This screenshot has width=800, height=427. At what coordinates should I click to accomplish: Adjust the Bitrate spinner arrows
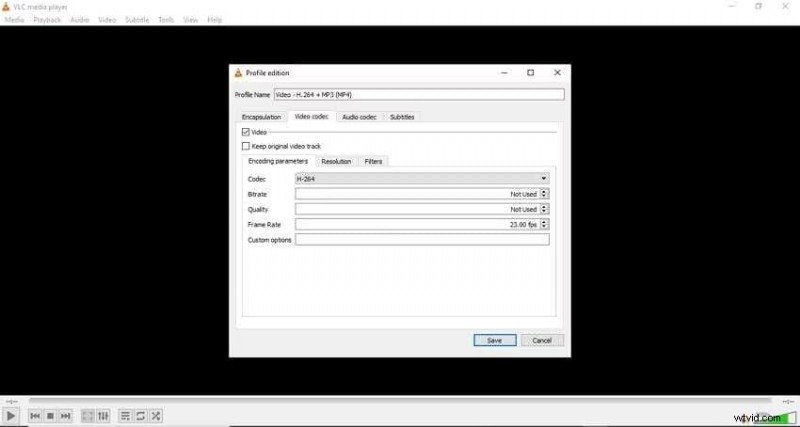tap(544, 194)
